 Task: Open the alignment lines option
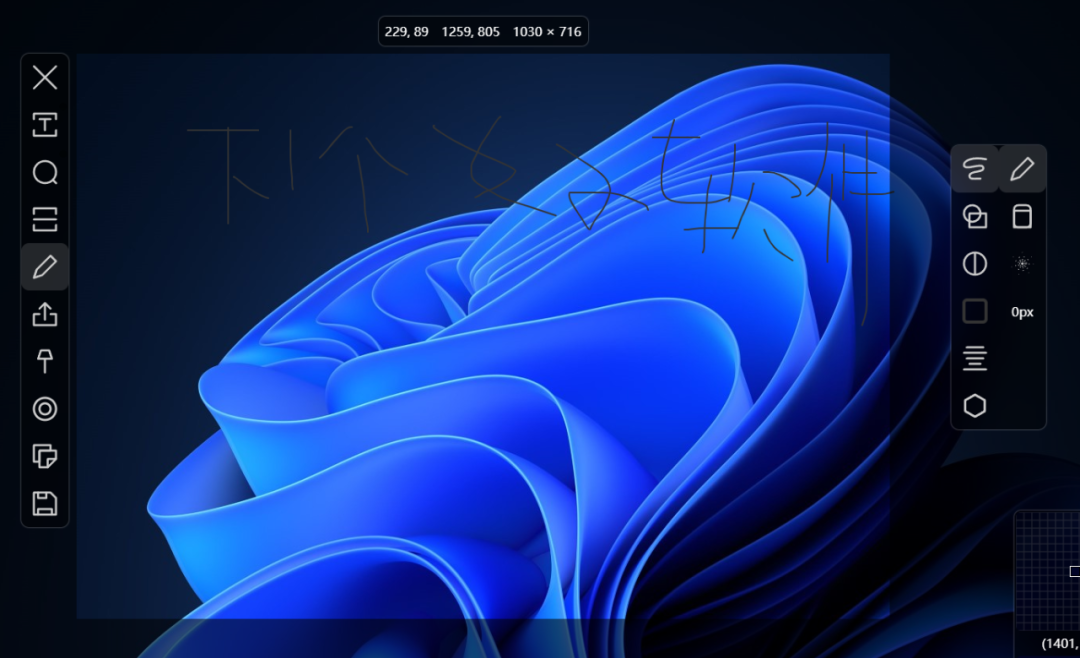[975, 358]
